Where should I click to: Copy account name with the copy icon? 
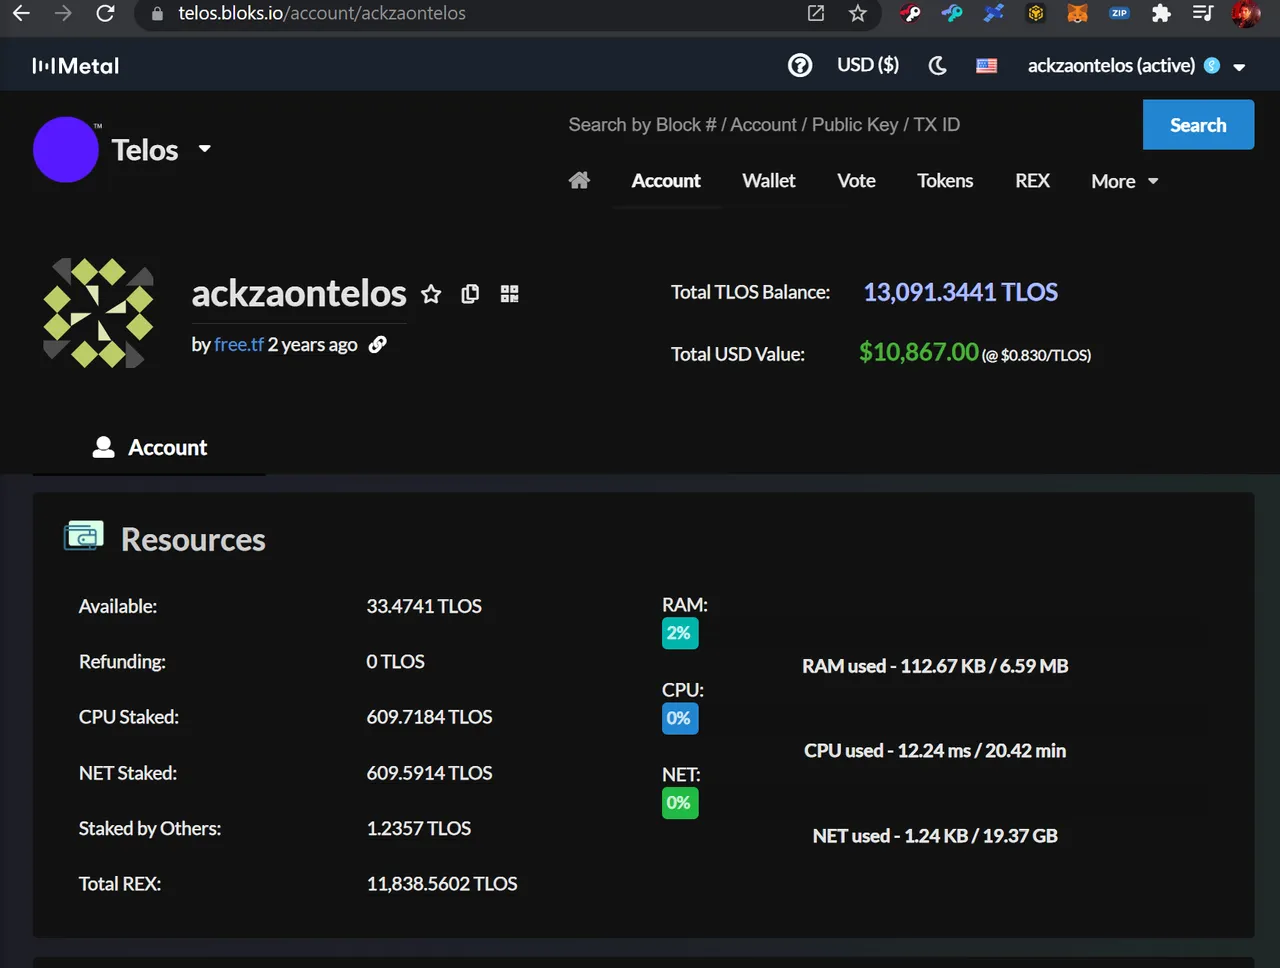[470, 294]
